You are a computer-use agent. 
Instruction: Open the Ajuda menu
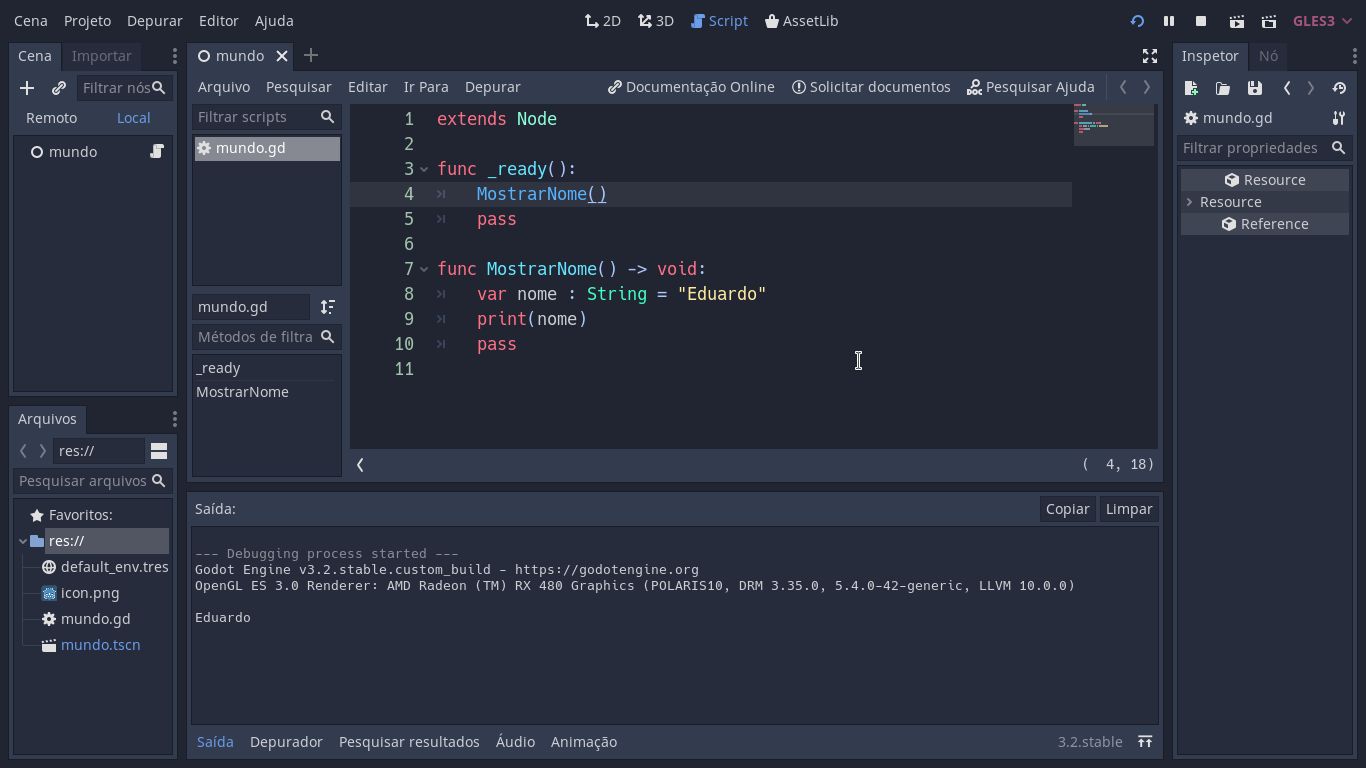pos(274,21)
